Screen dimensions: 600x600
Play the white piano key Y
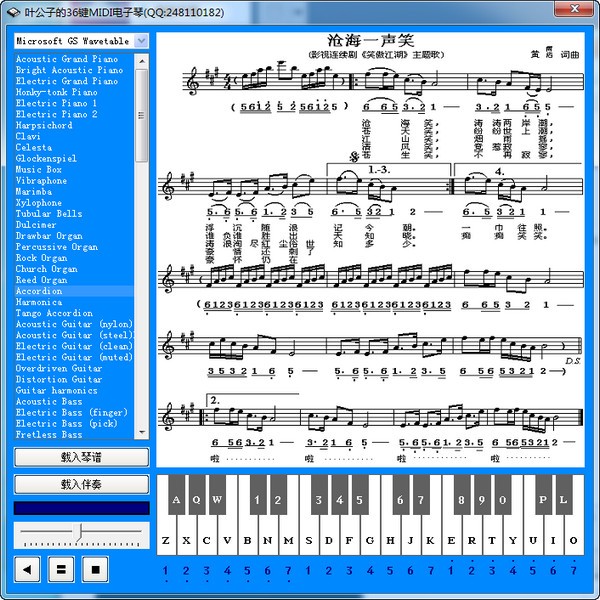(x=512, y=536)
